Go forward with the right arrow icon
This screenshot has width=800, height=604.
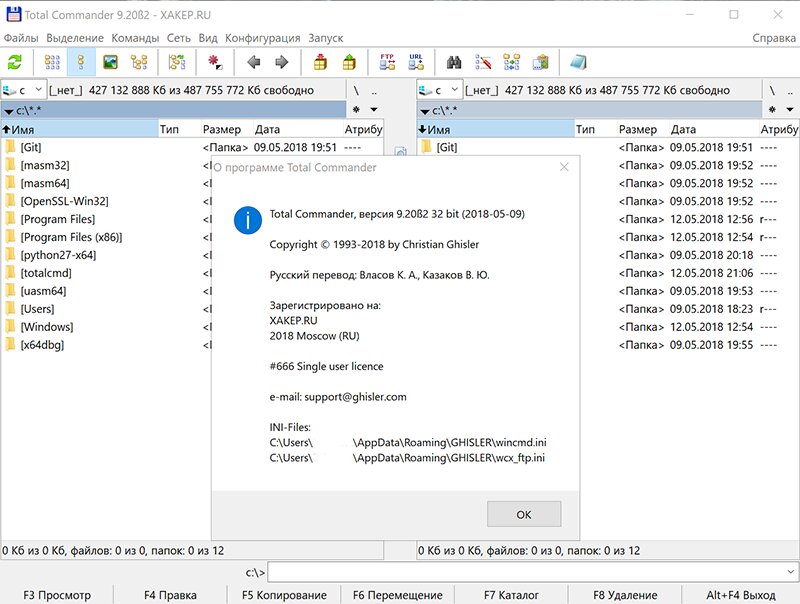click(281, 62)
